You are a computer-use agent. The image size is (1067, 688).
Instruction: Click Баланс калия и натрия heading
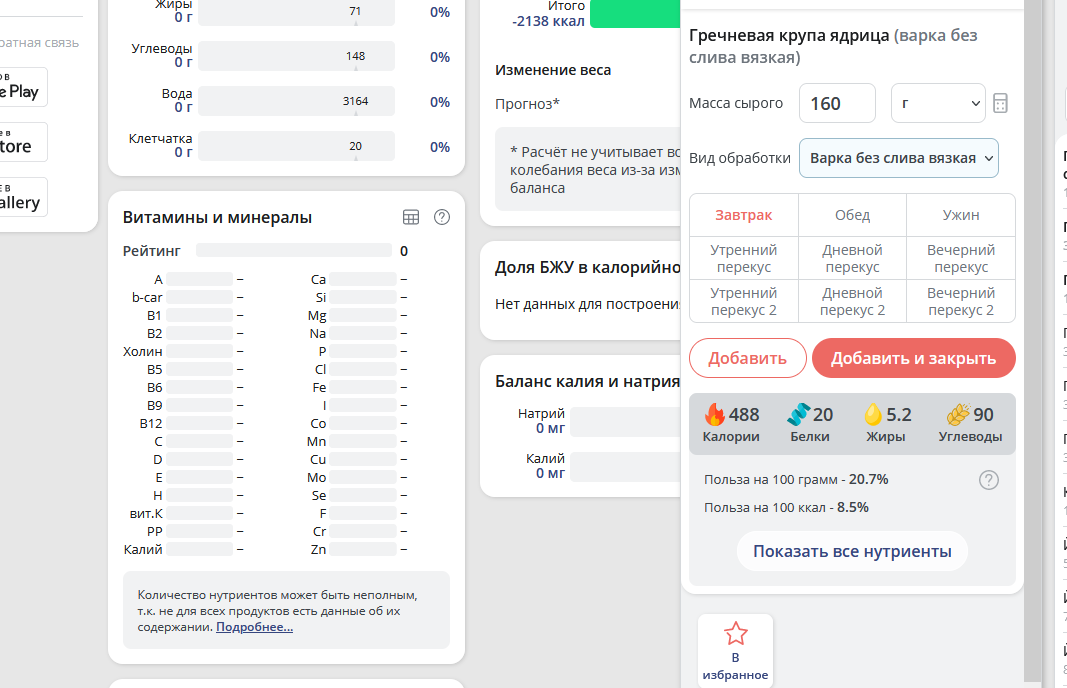click(x=587, y=382)
